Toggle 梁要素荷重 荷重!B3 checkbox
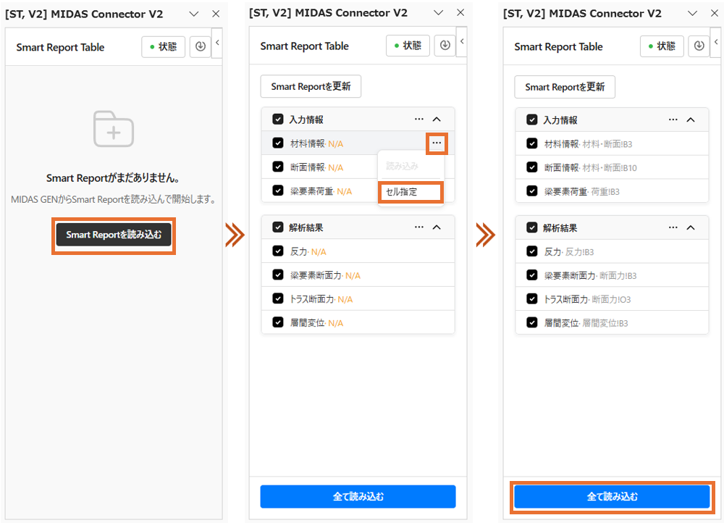Screen dimensions: 724x523 [532, 191]
